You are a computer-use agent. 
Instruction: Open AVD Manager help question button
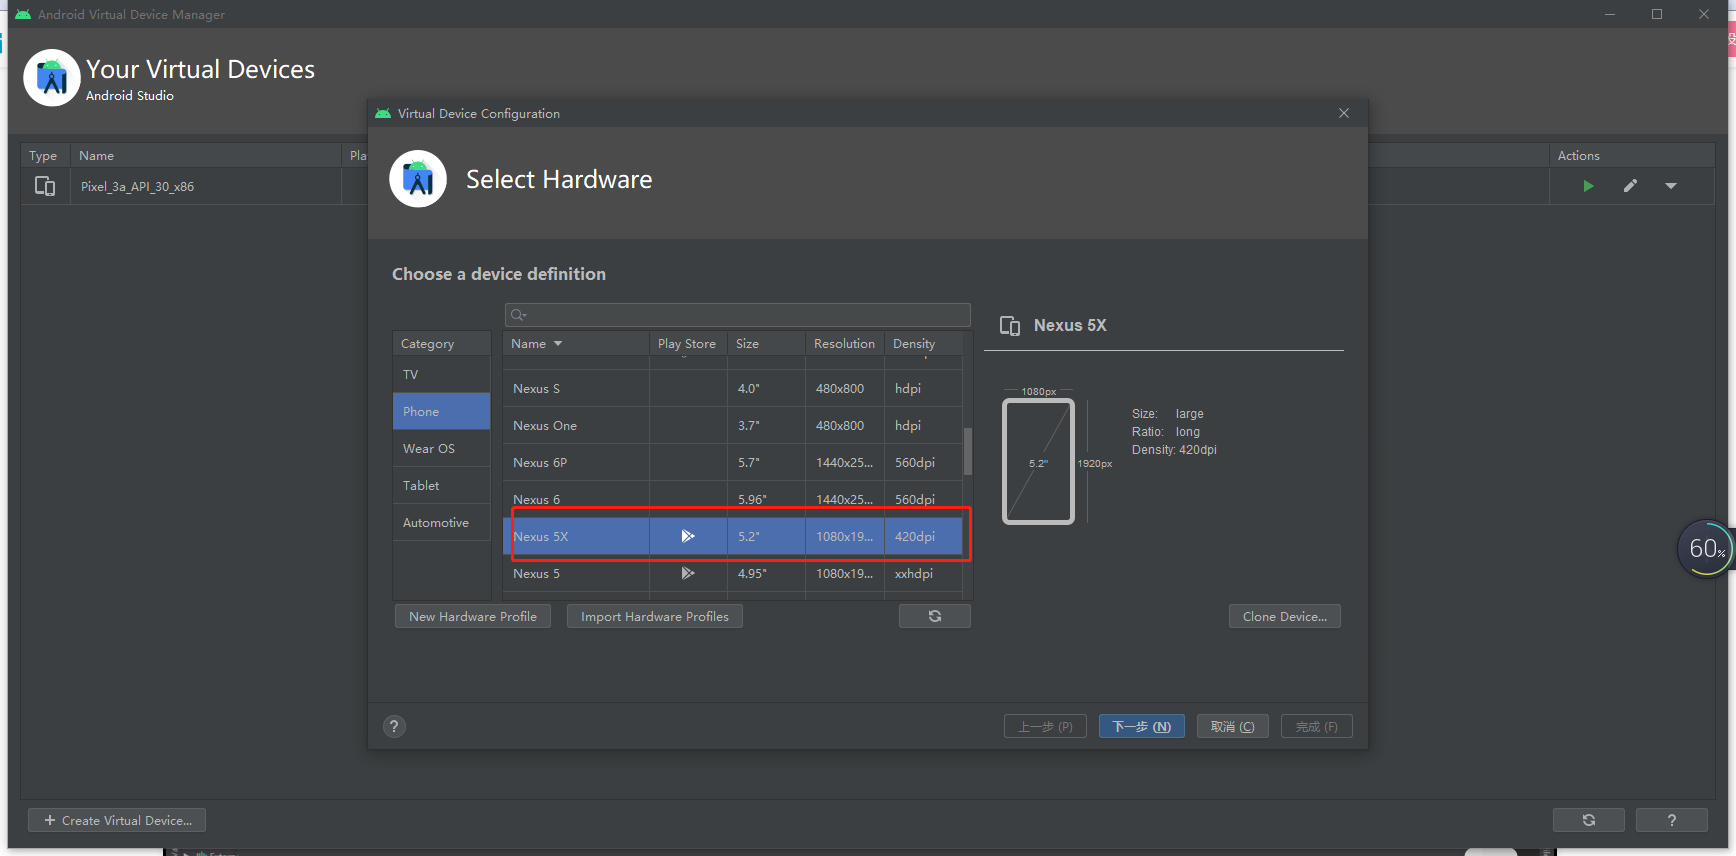(x=1672, y=820)
